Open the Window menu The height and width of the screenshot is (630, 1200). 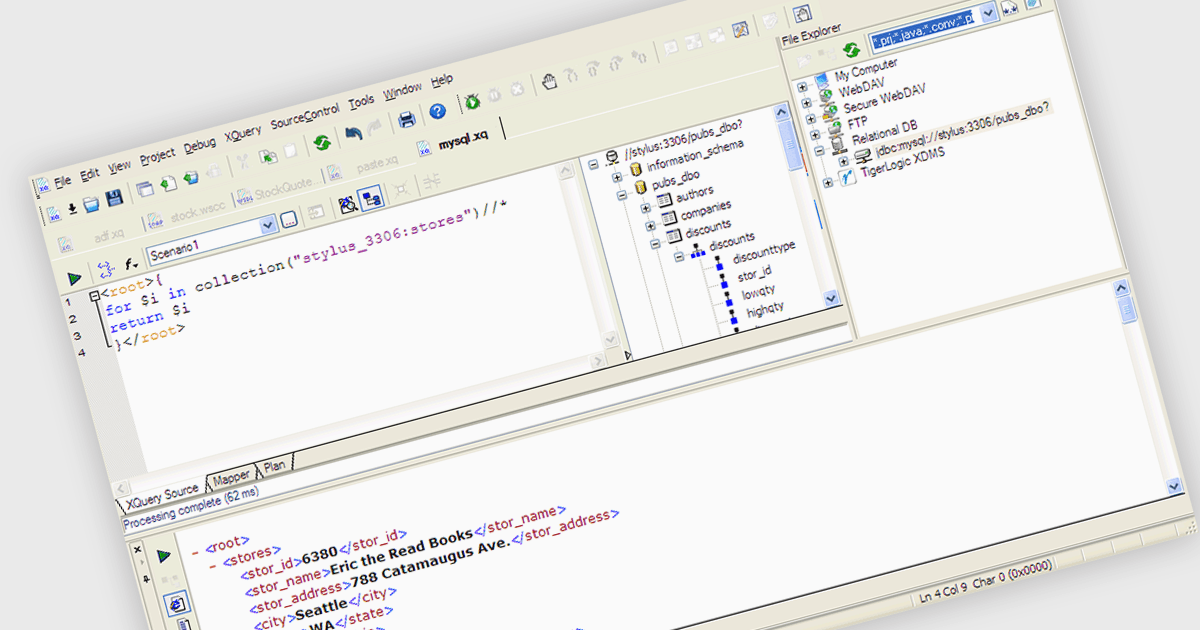click(x=403, y=91)
